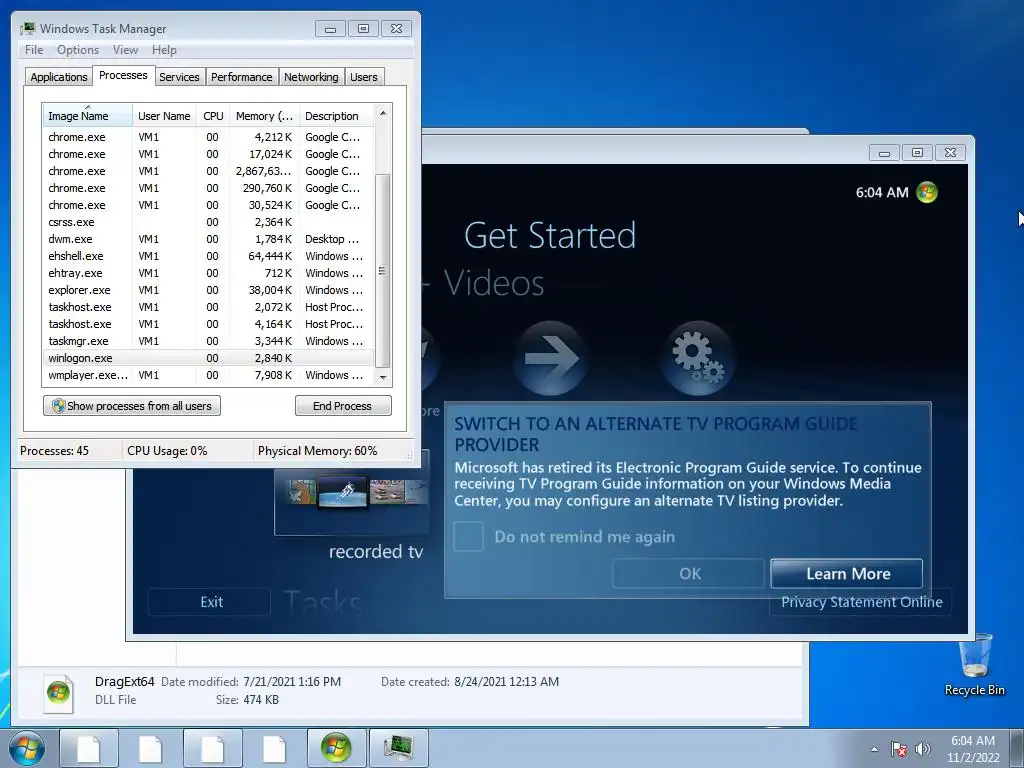Open the Help menu in Task Manager
Screen dimensions: 1024x768
click(164, 50)
